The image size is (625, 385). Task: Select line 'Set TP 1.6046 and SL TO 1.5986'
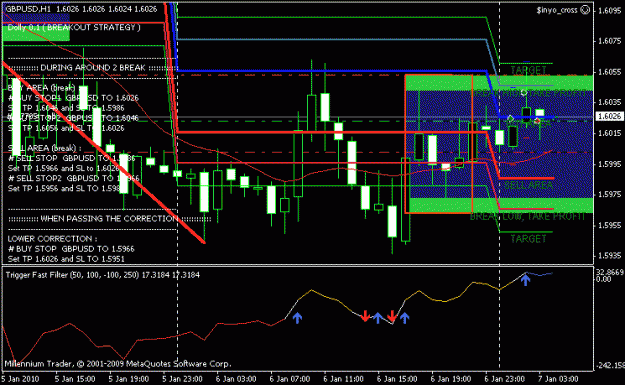point(66,108)
